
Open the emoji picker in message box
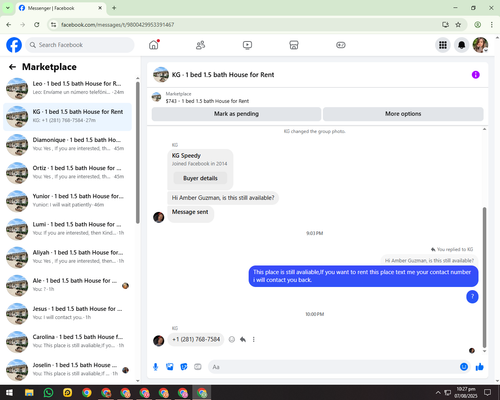464,367
